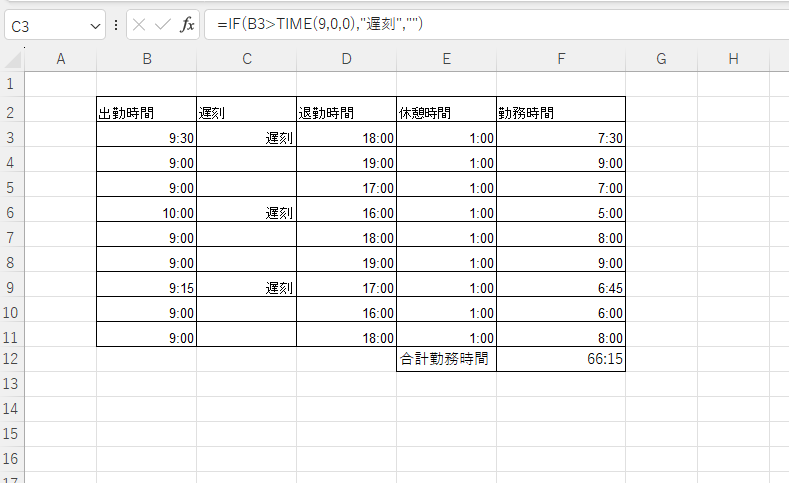Select column D header
This screenshot has height=483, width=789.
(x=346, y=59)
